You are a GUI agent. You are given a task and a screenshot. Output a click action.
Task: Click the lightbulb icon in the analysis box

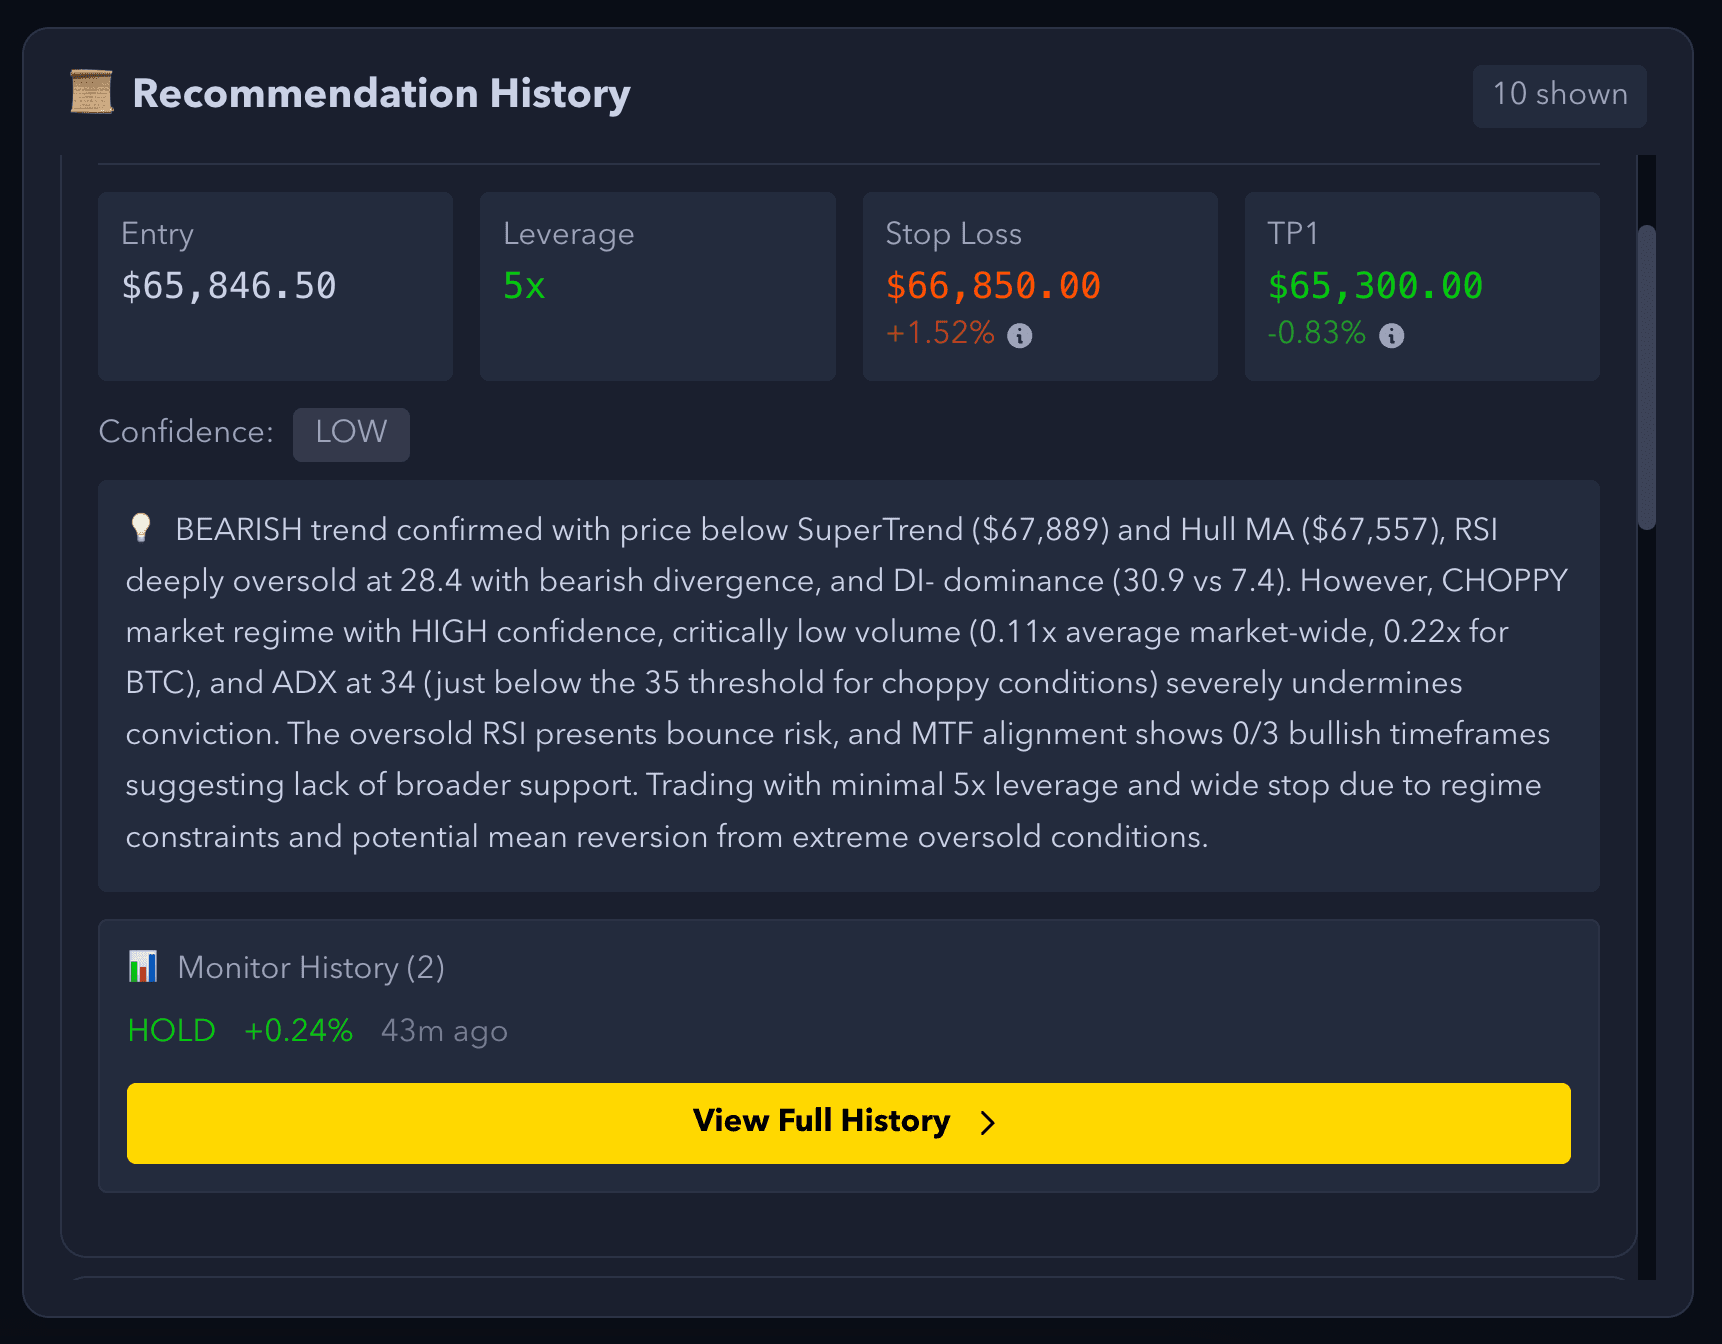(141, 528)
